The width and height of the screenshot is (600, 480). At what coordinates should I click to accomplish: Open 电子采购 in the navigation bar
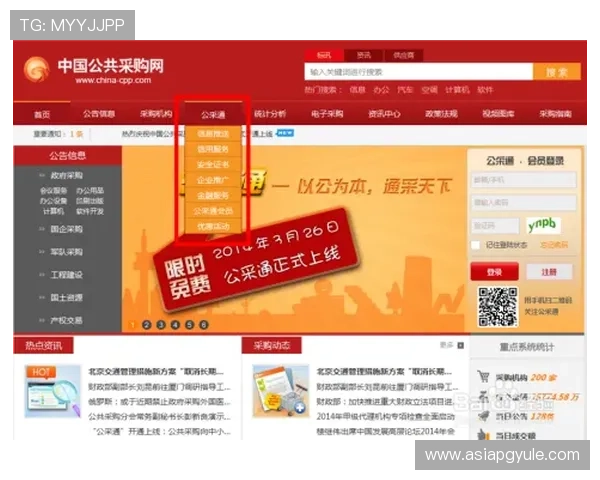pyautogui.click(x=327, y=114)
